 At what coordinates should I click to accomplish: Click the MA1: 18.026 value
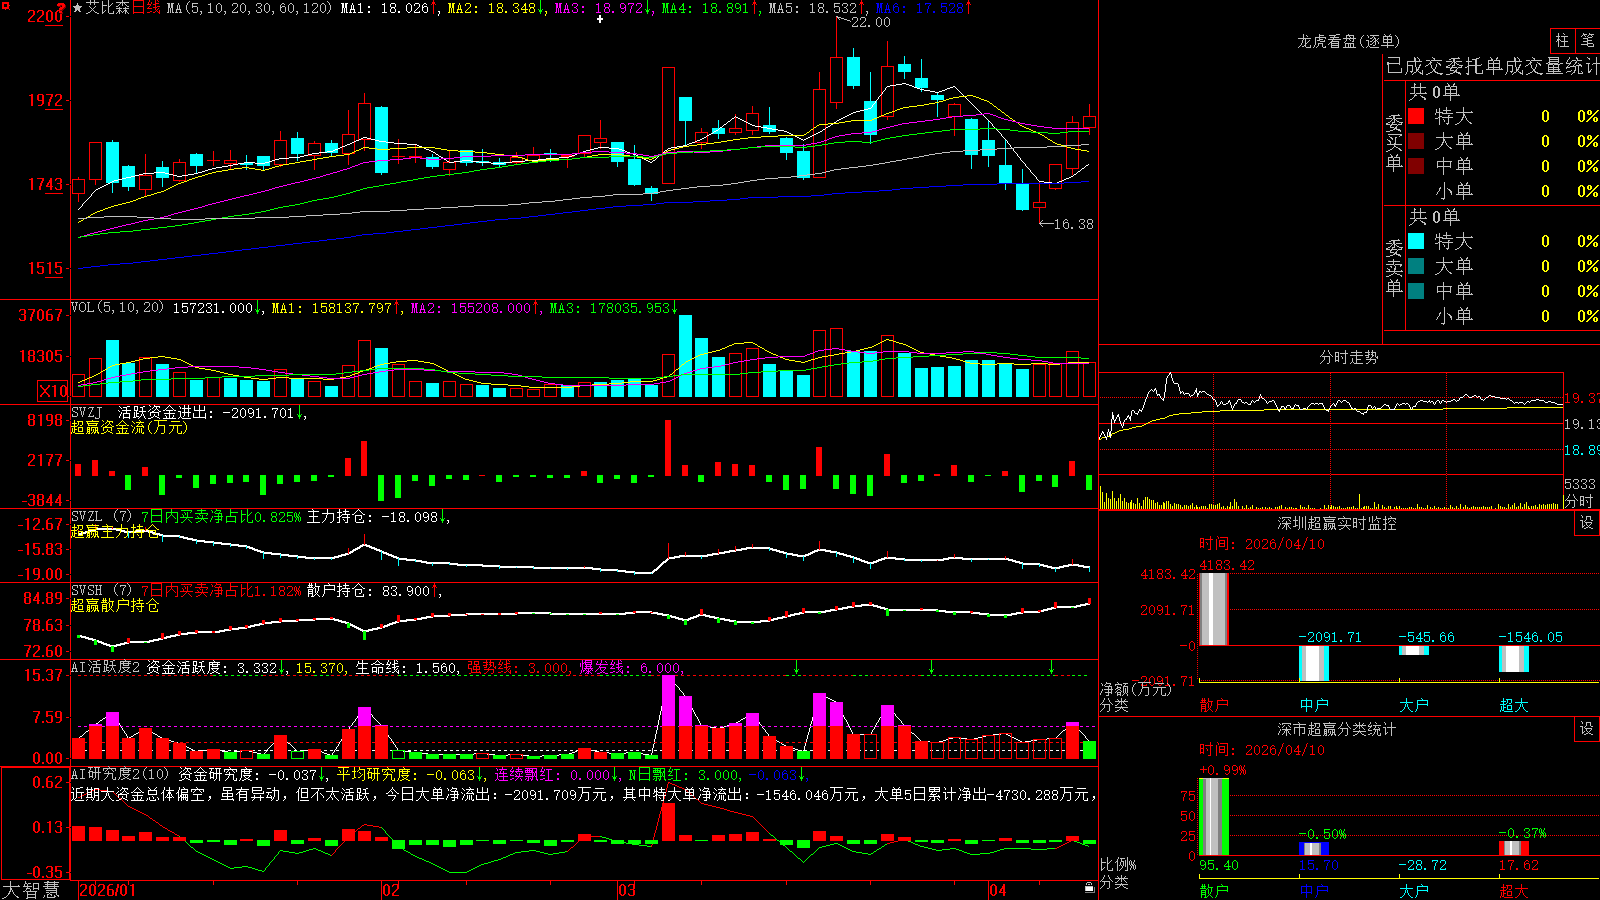(x=389, y=8)
